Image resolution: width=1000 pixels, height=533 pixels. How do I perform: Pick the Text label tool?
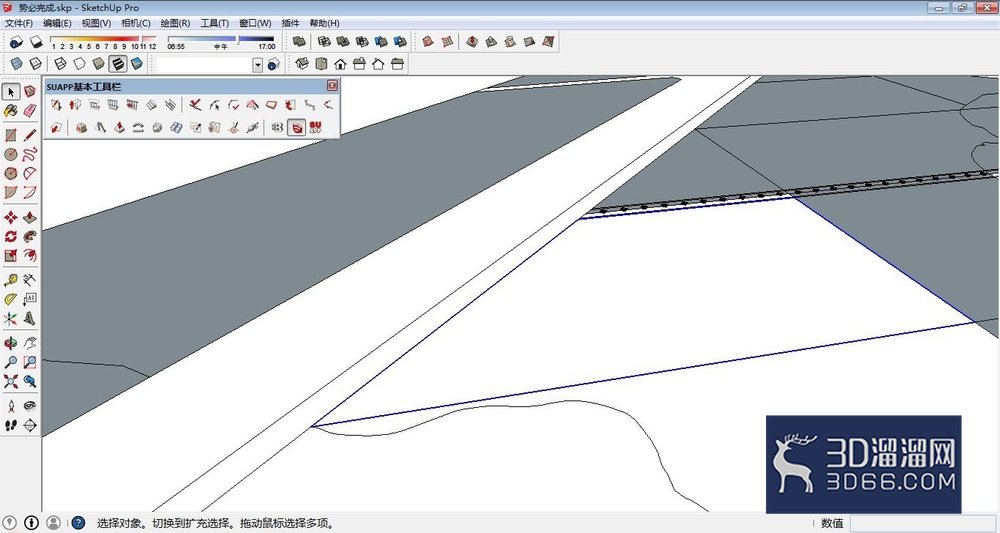[30, 299]
